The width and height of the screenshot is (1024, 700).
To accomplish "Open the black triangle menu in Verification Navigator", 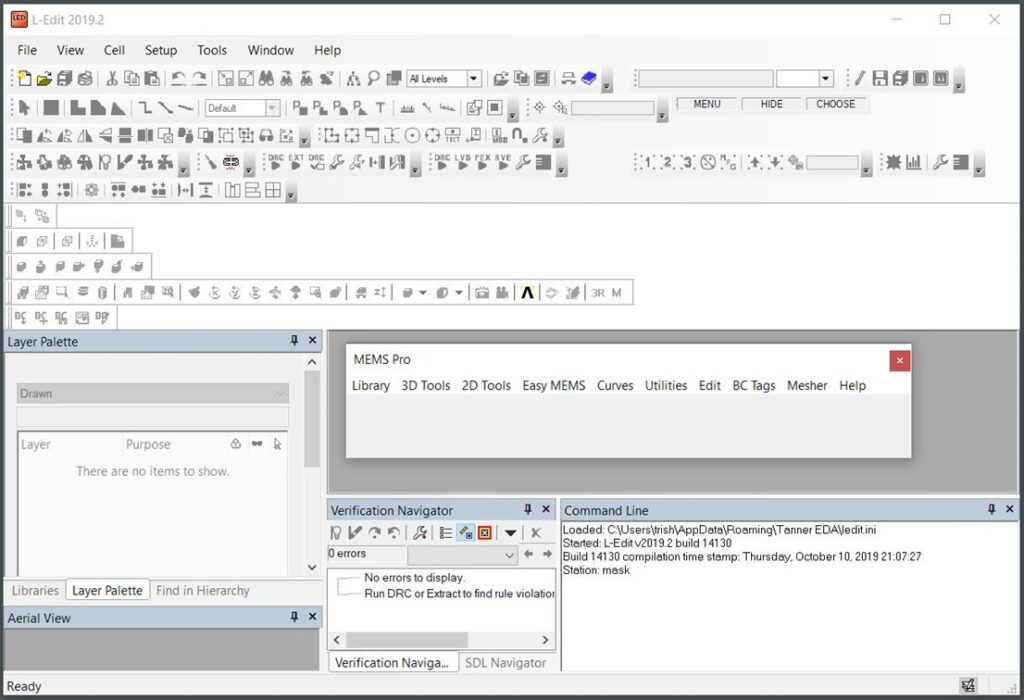I will point(511,533).
